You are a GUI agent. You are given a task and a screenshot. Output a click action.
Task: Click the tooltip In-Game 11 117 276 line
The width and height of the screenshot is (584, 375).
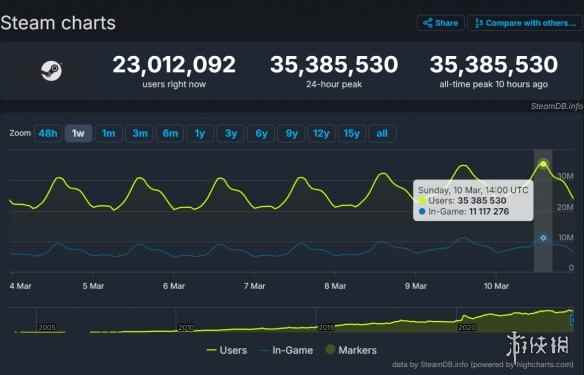pos(464,212)
